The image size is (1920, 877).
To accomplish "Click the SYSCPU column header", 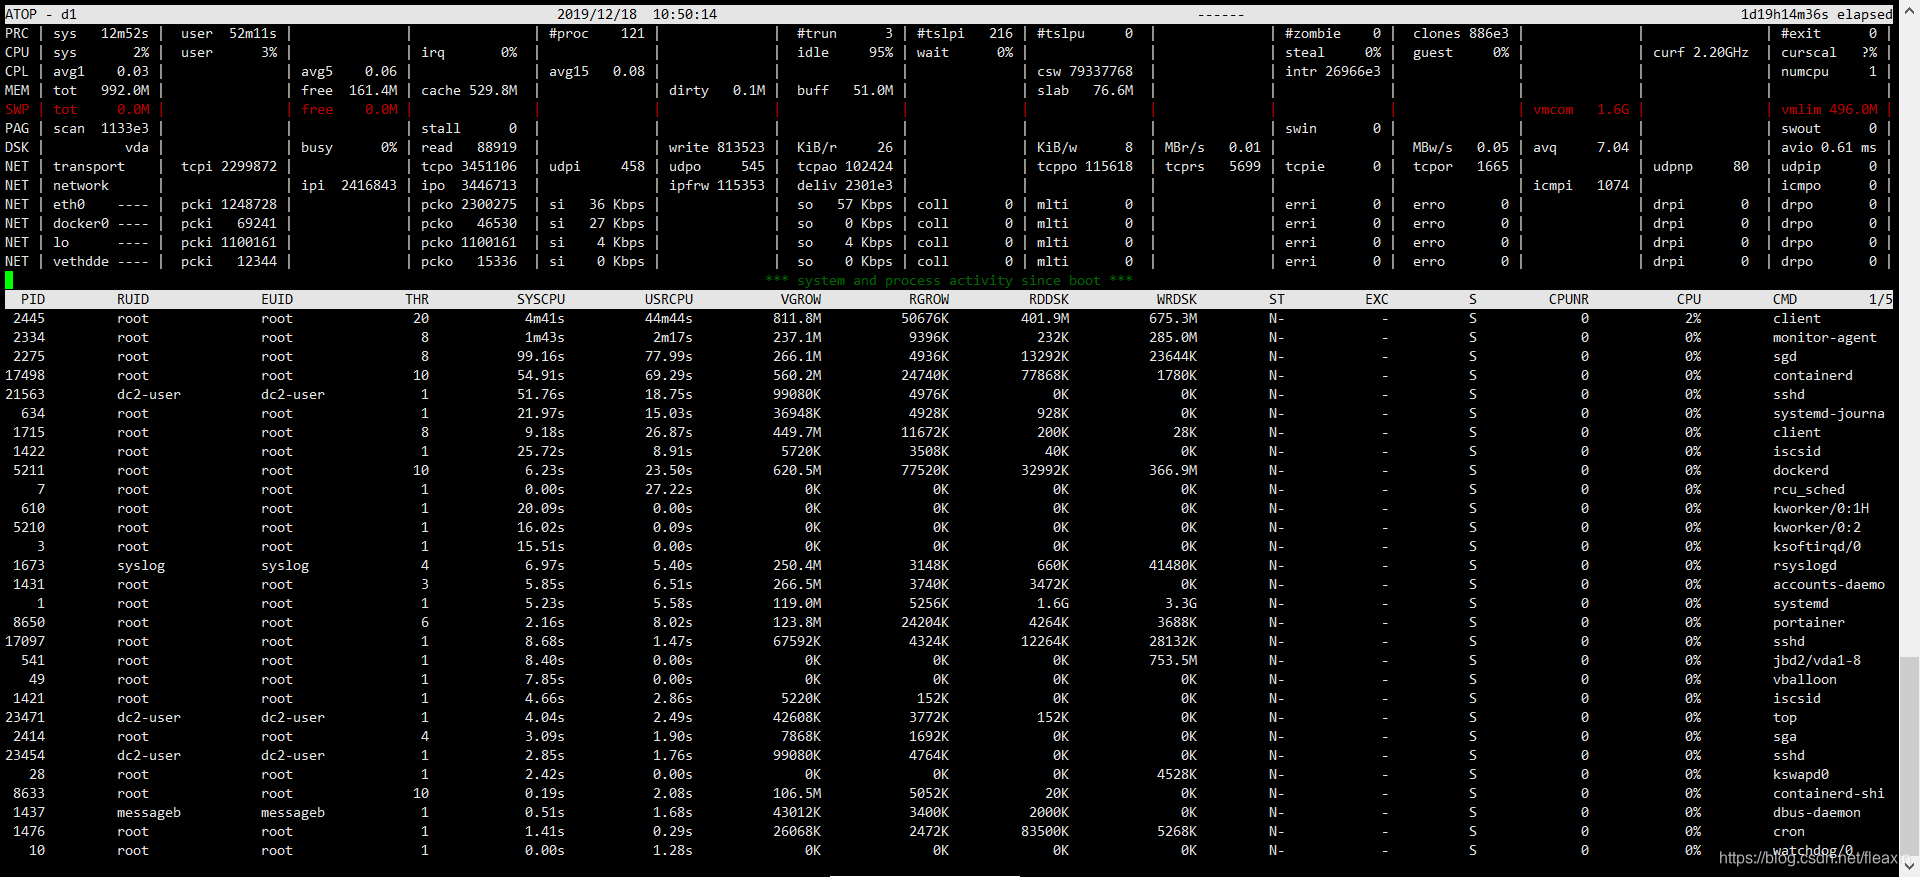I will point(541,299).
